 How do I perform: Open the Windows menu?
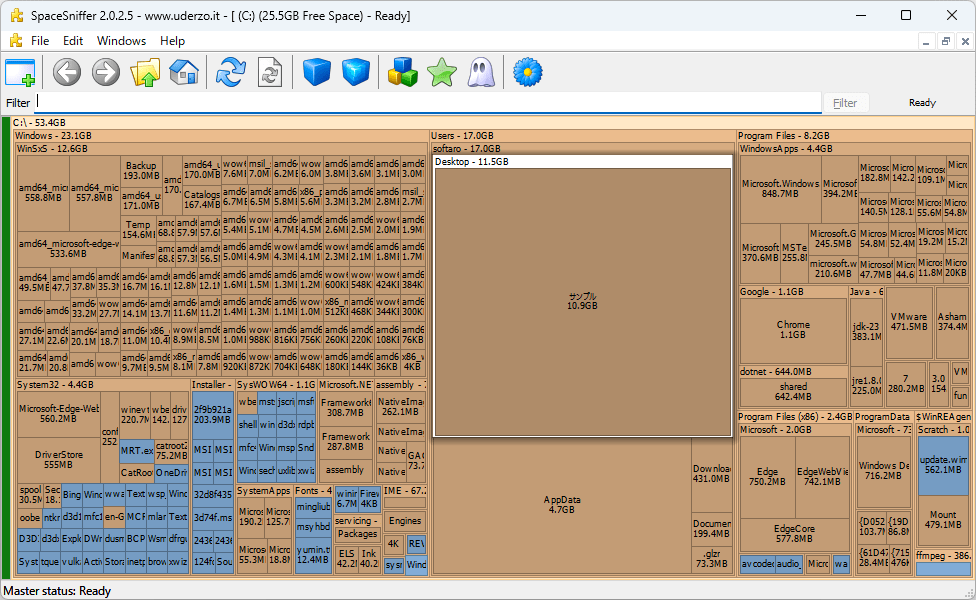point(121,41)
